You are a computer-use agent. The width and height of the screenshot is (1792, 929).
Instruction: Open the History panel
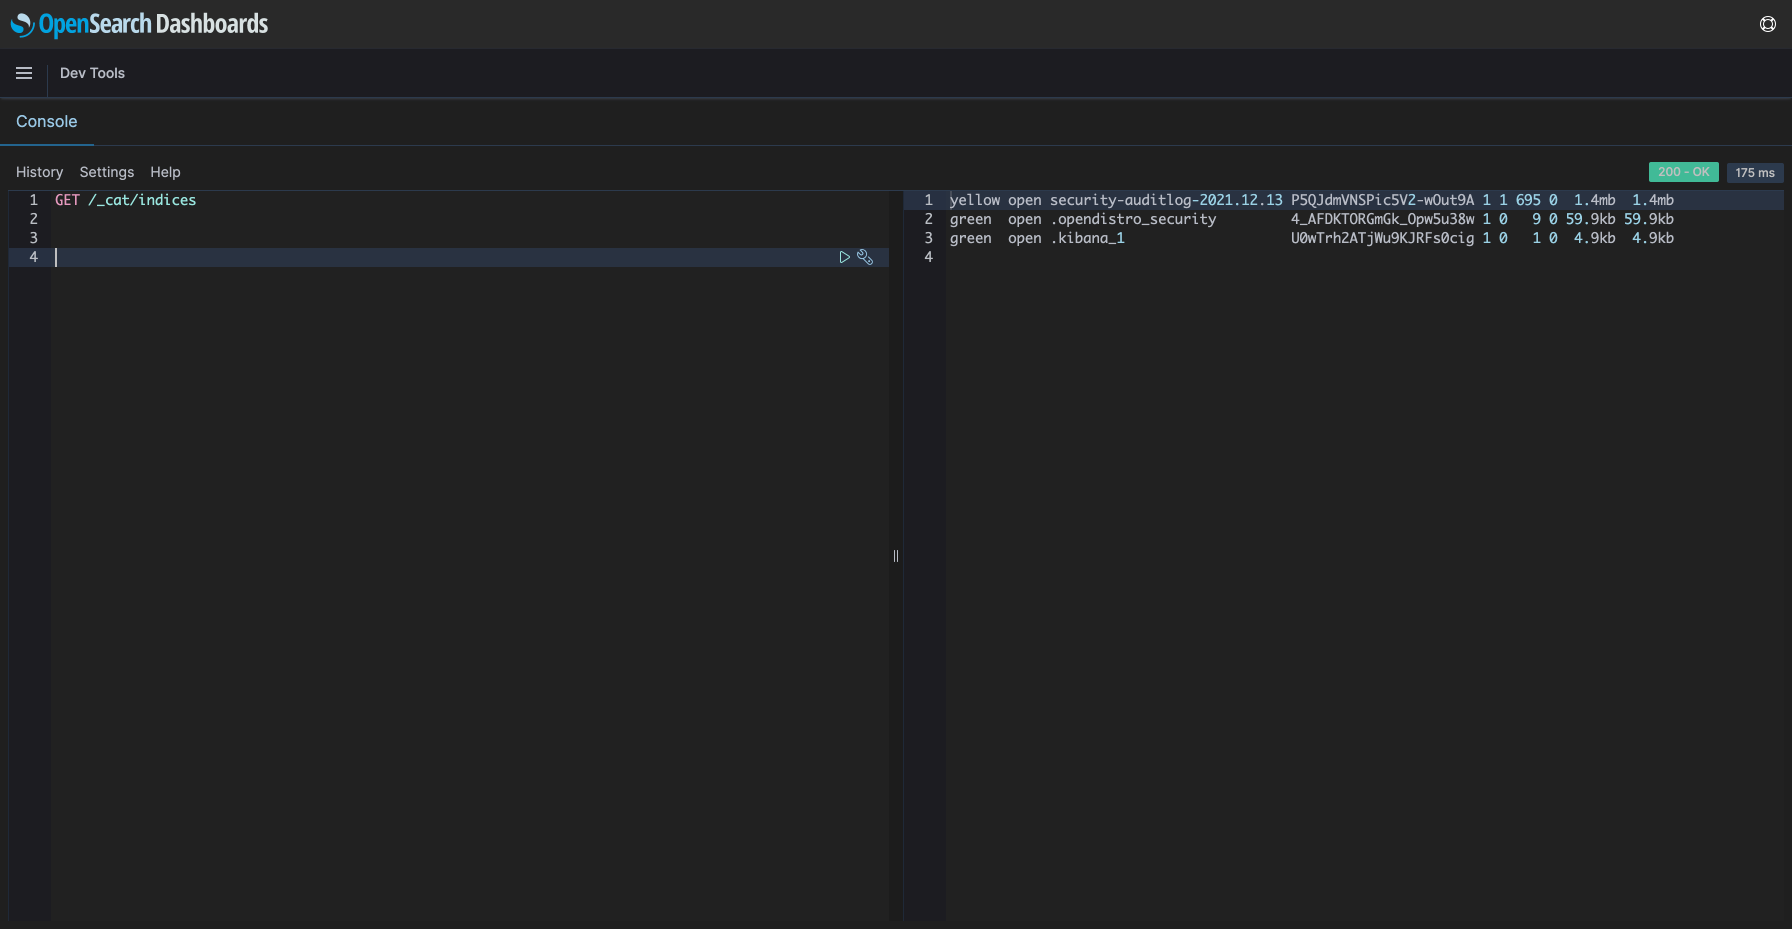coord(39,172)
